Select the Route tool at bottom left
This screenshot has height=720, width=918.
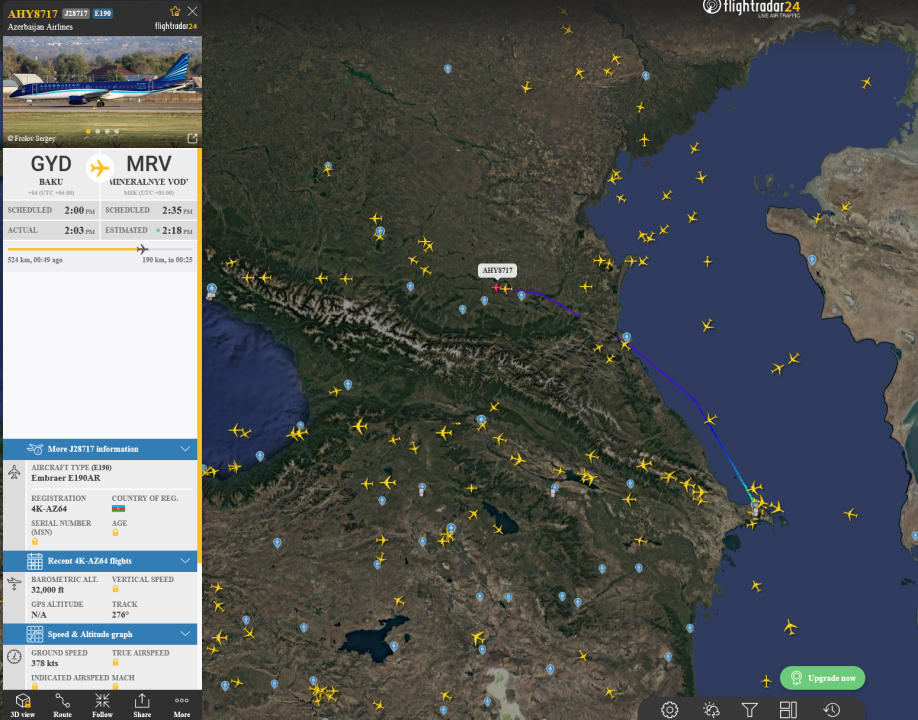pyautogui.click(x=62, y=705)
